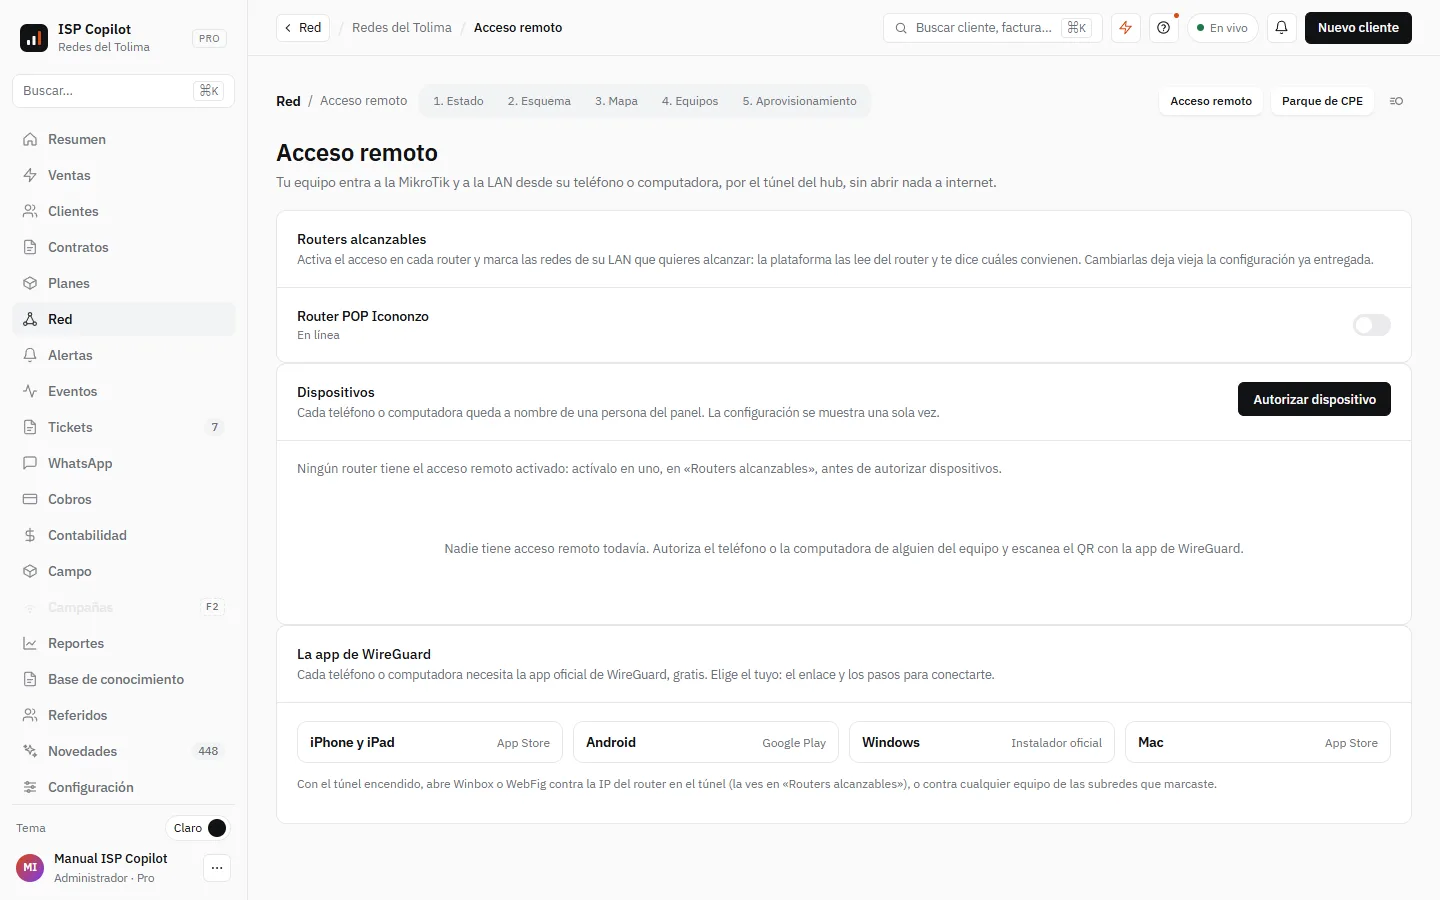Open the Clientes list
Image resolution: width=1440 pixels, height=900 pixels.
124,211
